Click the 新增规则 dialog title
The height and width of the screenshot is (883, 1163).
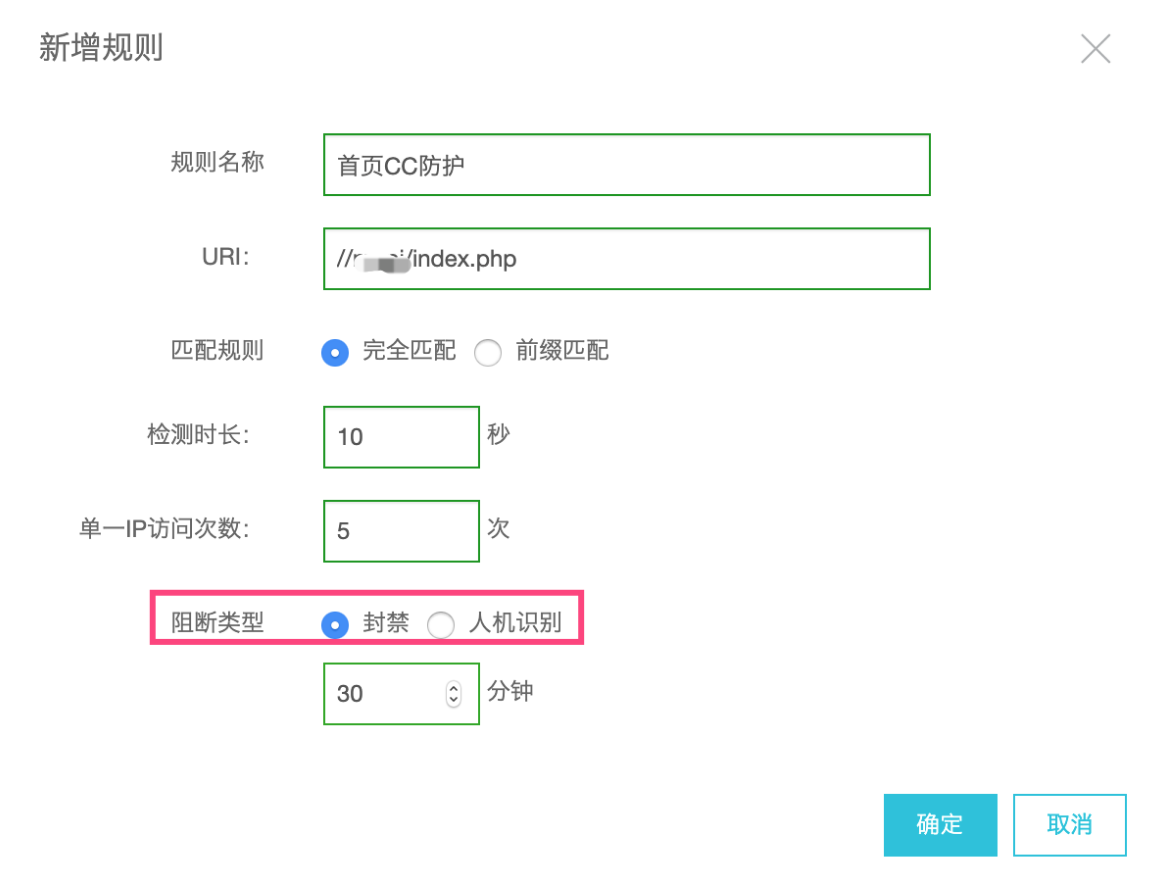click(100, 48)
